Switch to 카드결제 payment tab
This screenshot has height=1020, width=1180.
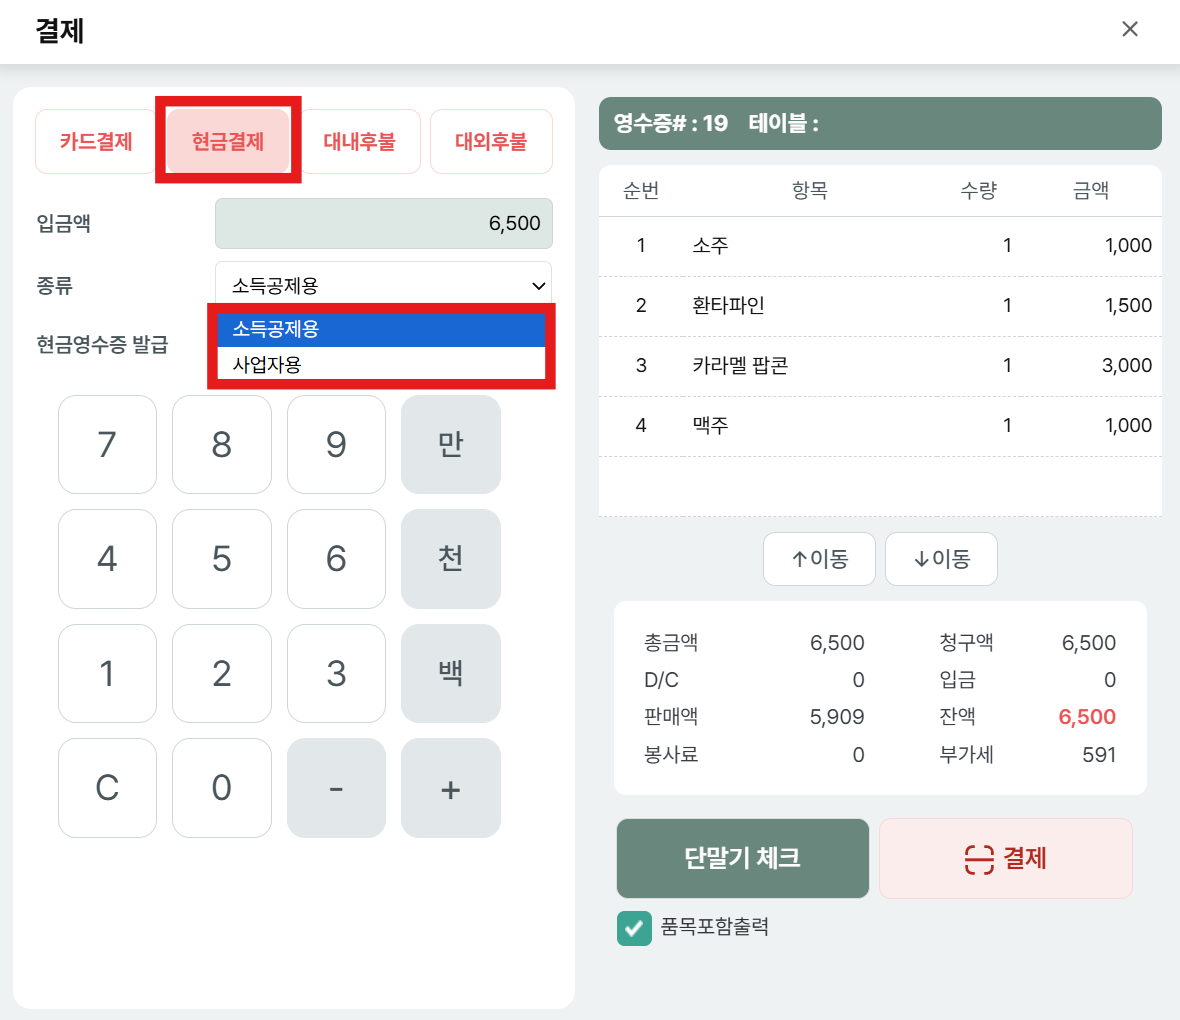click(x=96, y=142)
